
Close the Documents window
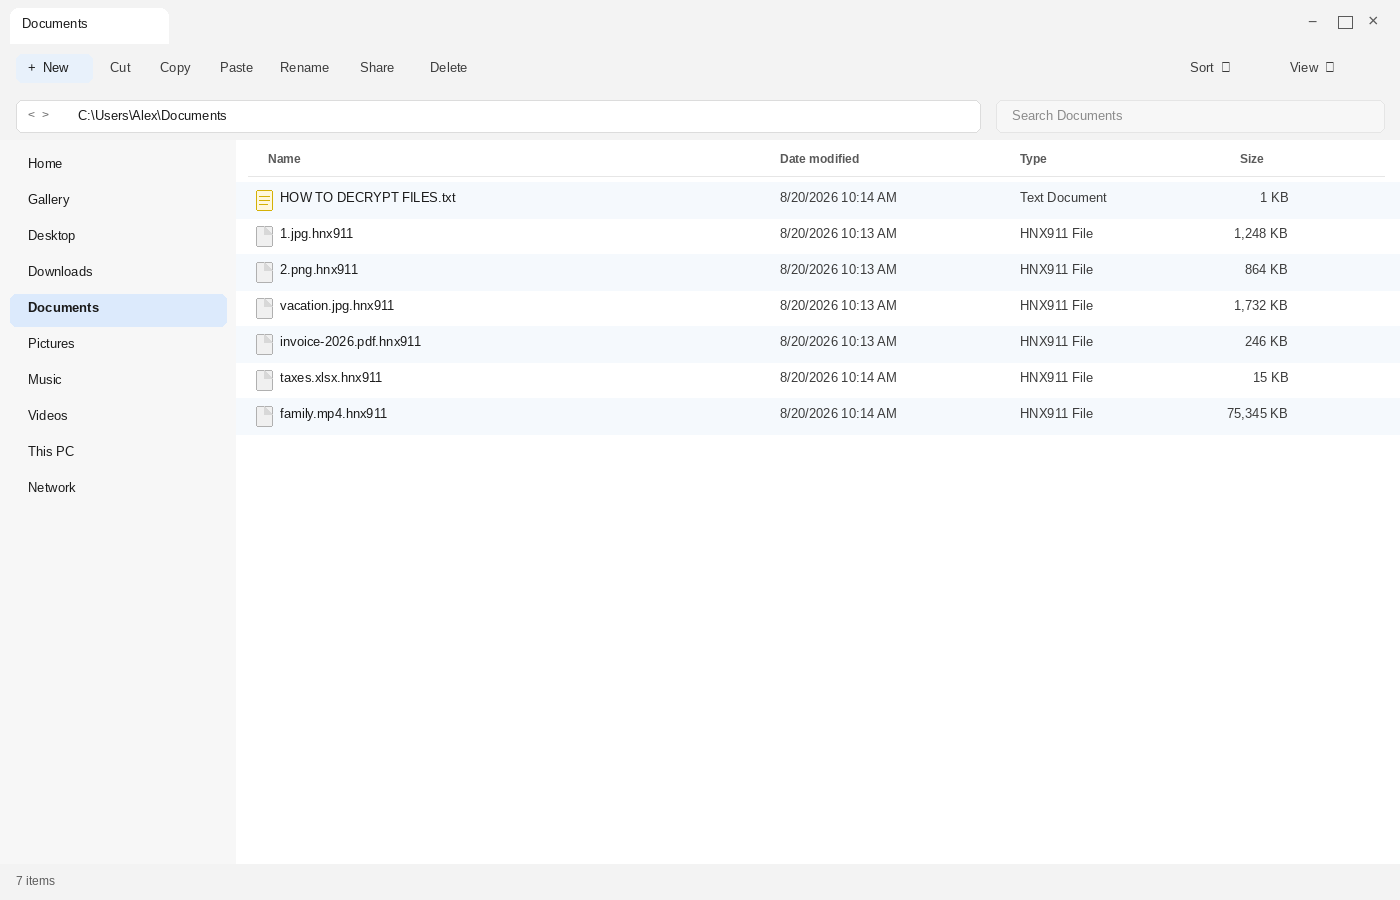[1373, 21]
